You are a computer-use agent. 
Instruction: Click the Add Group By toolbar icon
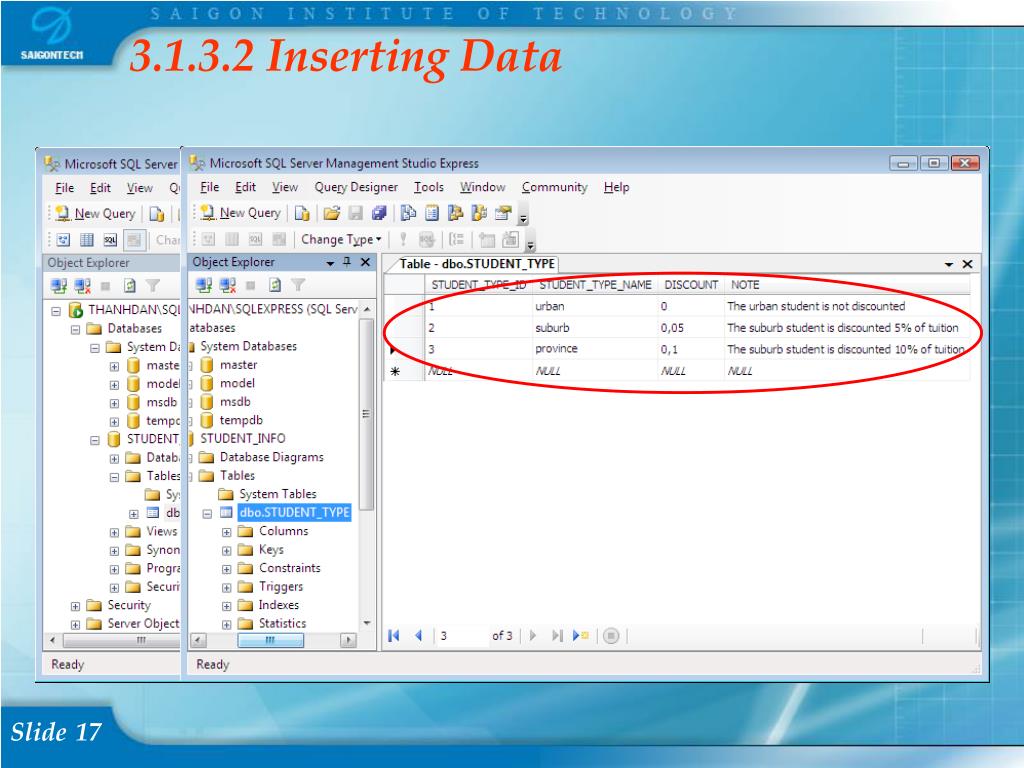point(456,240)
